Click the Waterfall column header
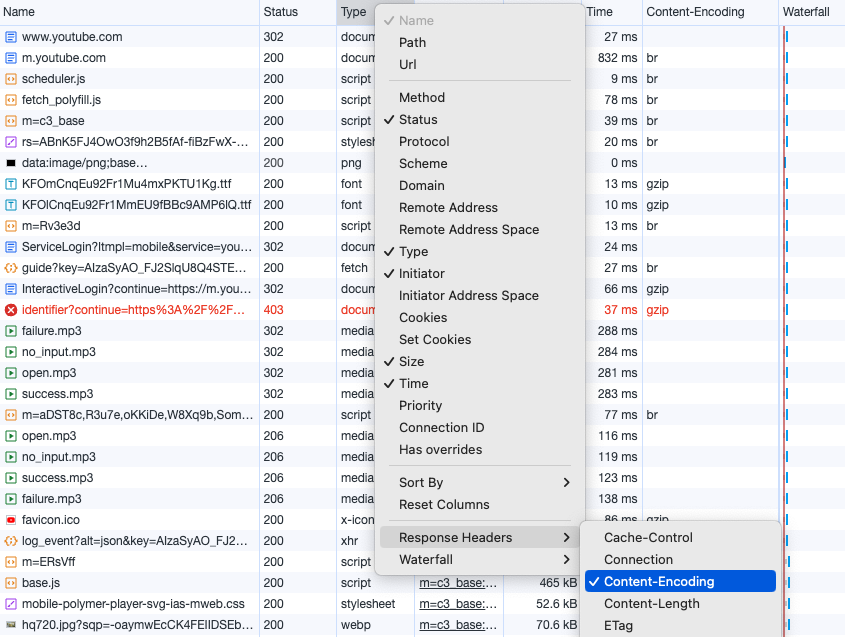This screenshot has width=845, height=637. 806,12
